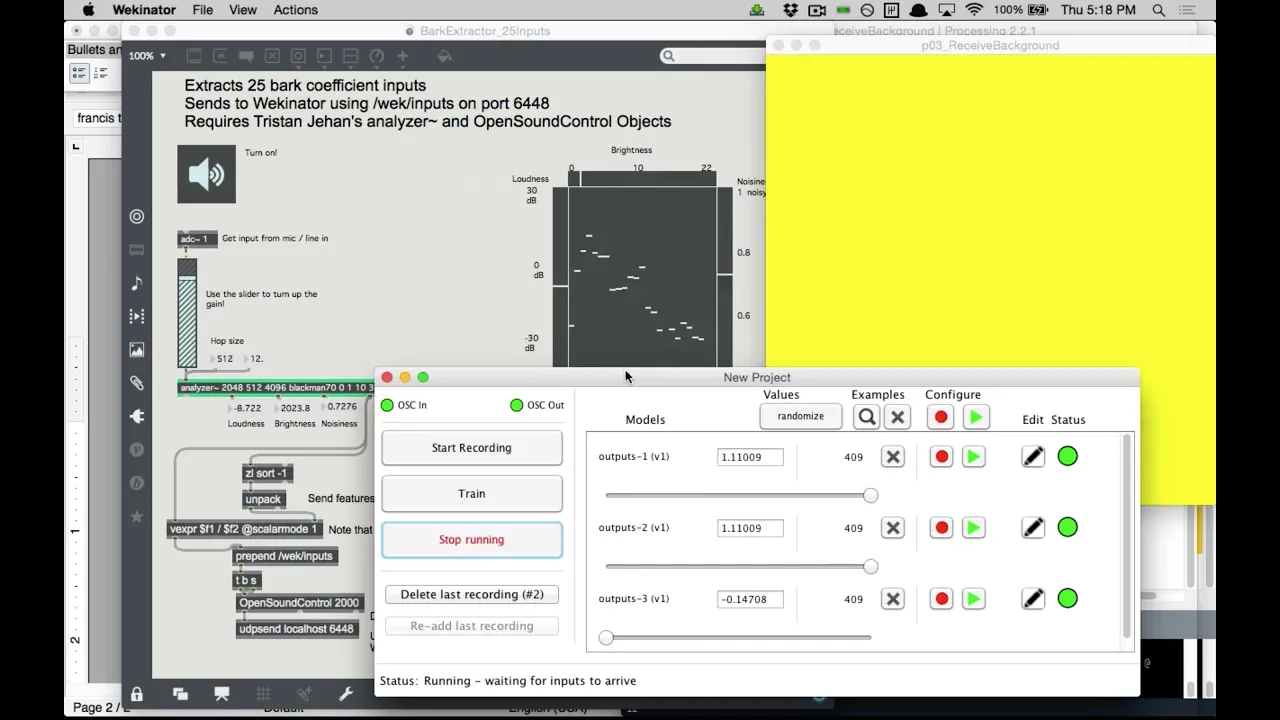Add a message box from Max toolbar

tap(220, 56)
